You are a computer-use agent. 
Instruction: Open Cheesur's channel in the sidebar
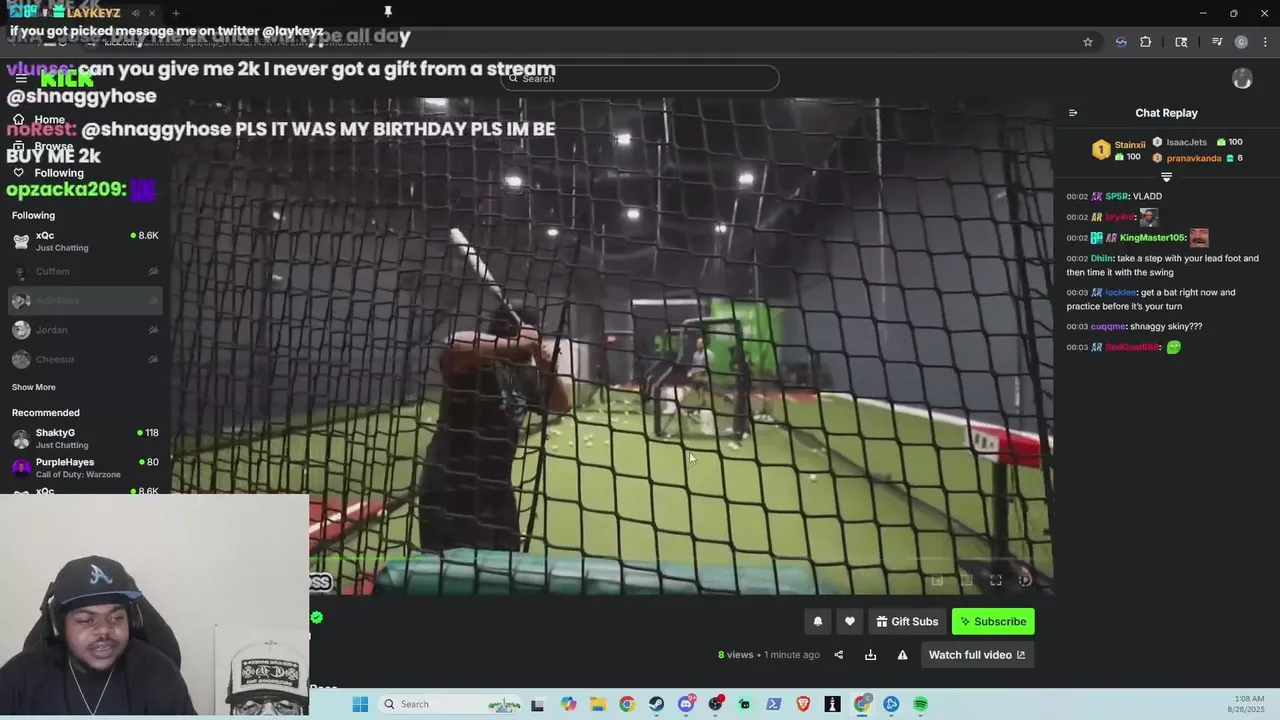pyautogui.click(x=85, y=359)
